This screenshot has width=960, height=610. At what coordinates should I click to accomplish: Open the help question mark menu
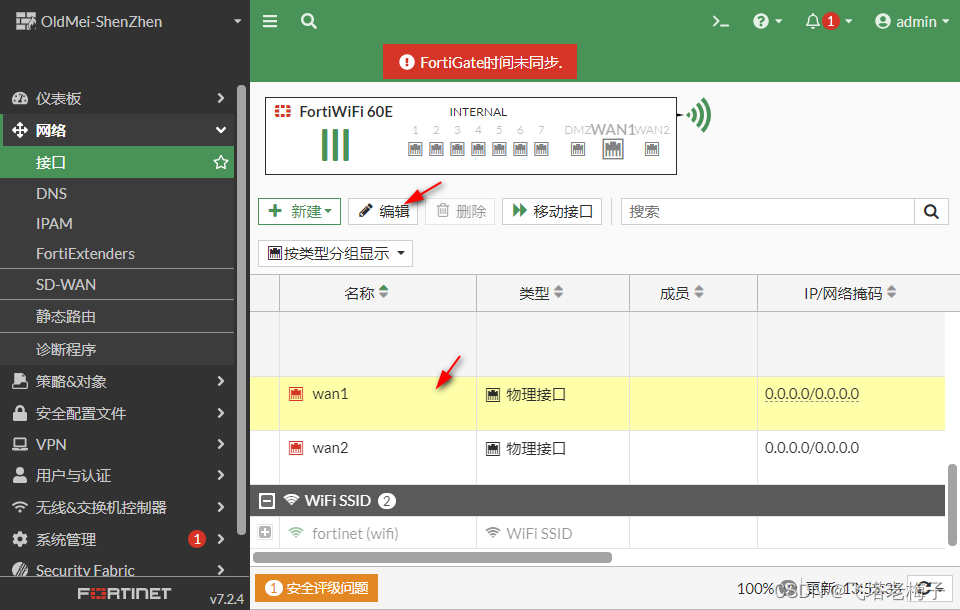(767, 21)
